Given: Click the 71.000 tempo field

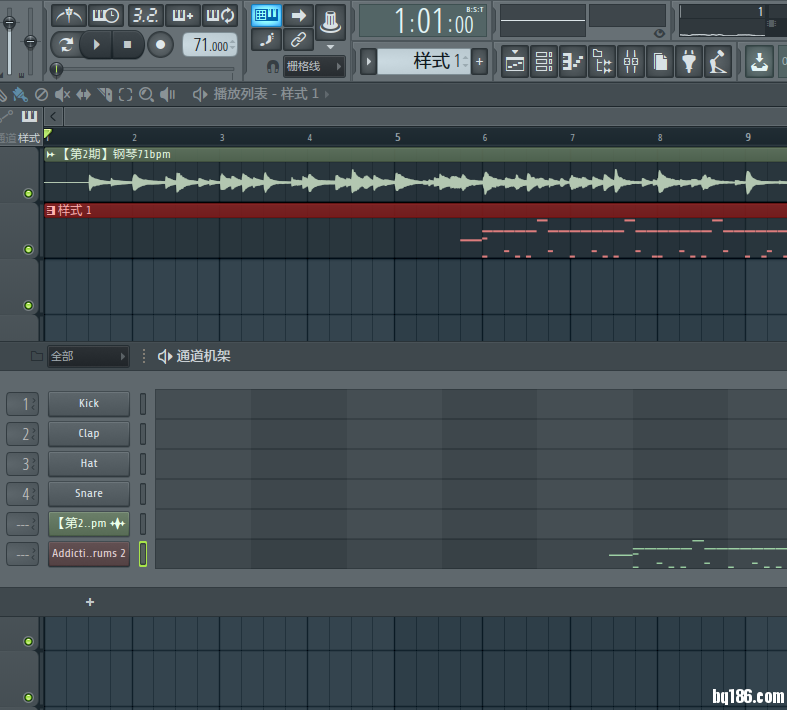Looking at the screenshot, I should pyautogui.click(x=210, y=45).
